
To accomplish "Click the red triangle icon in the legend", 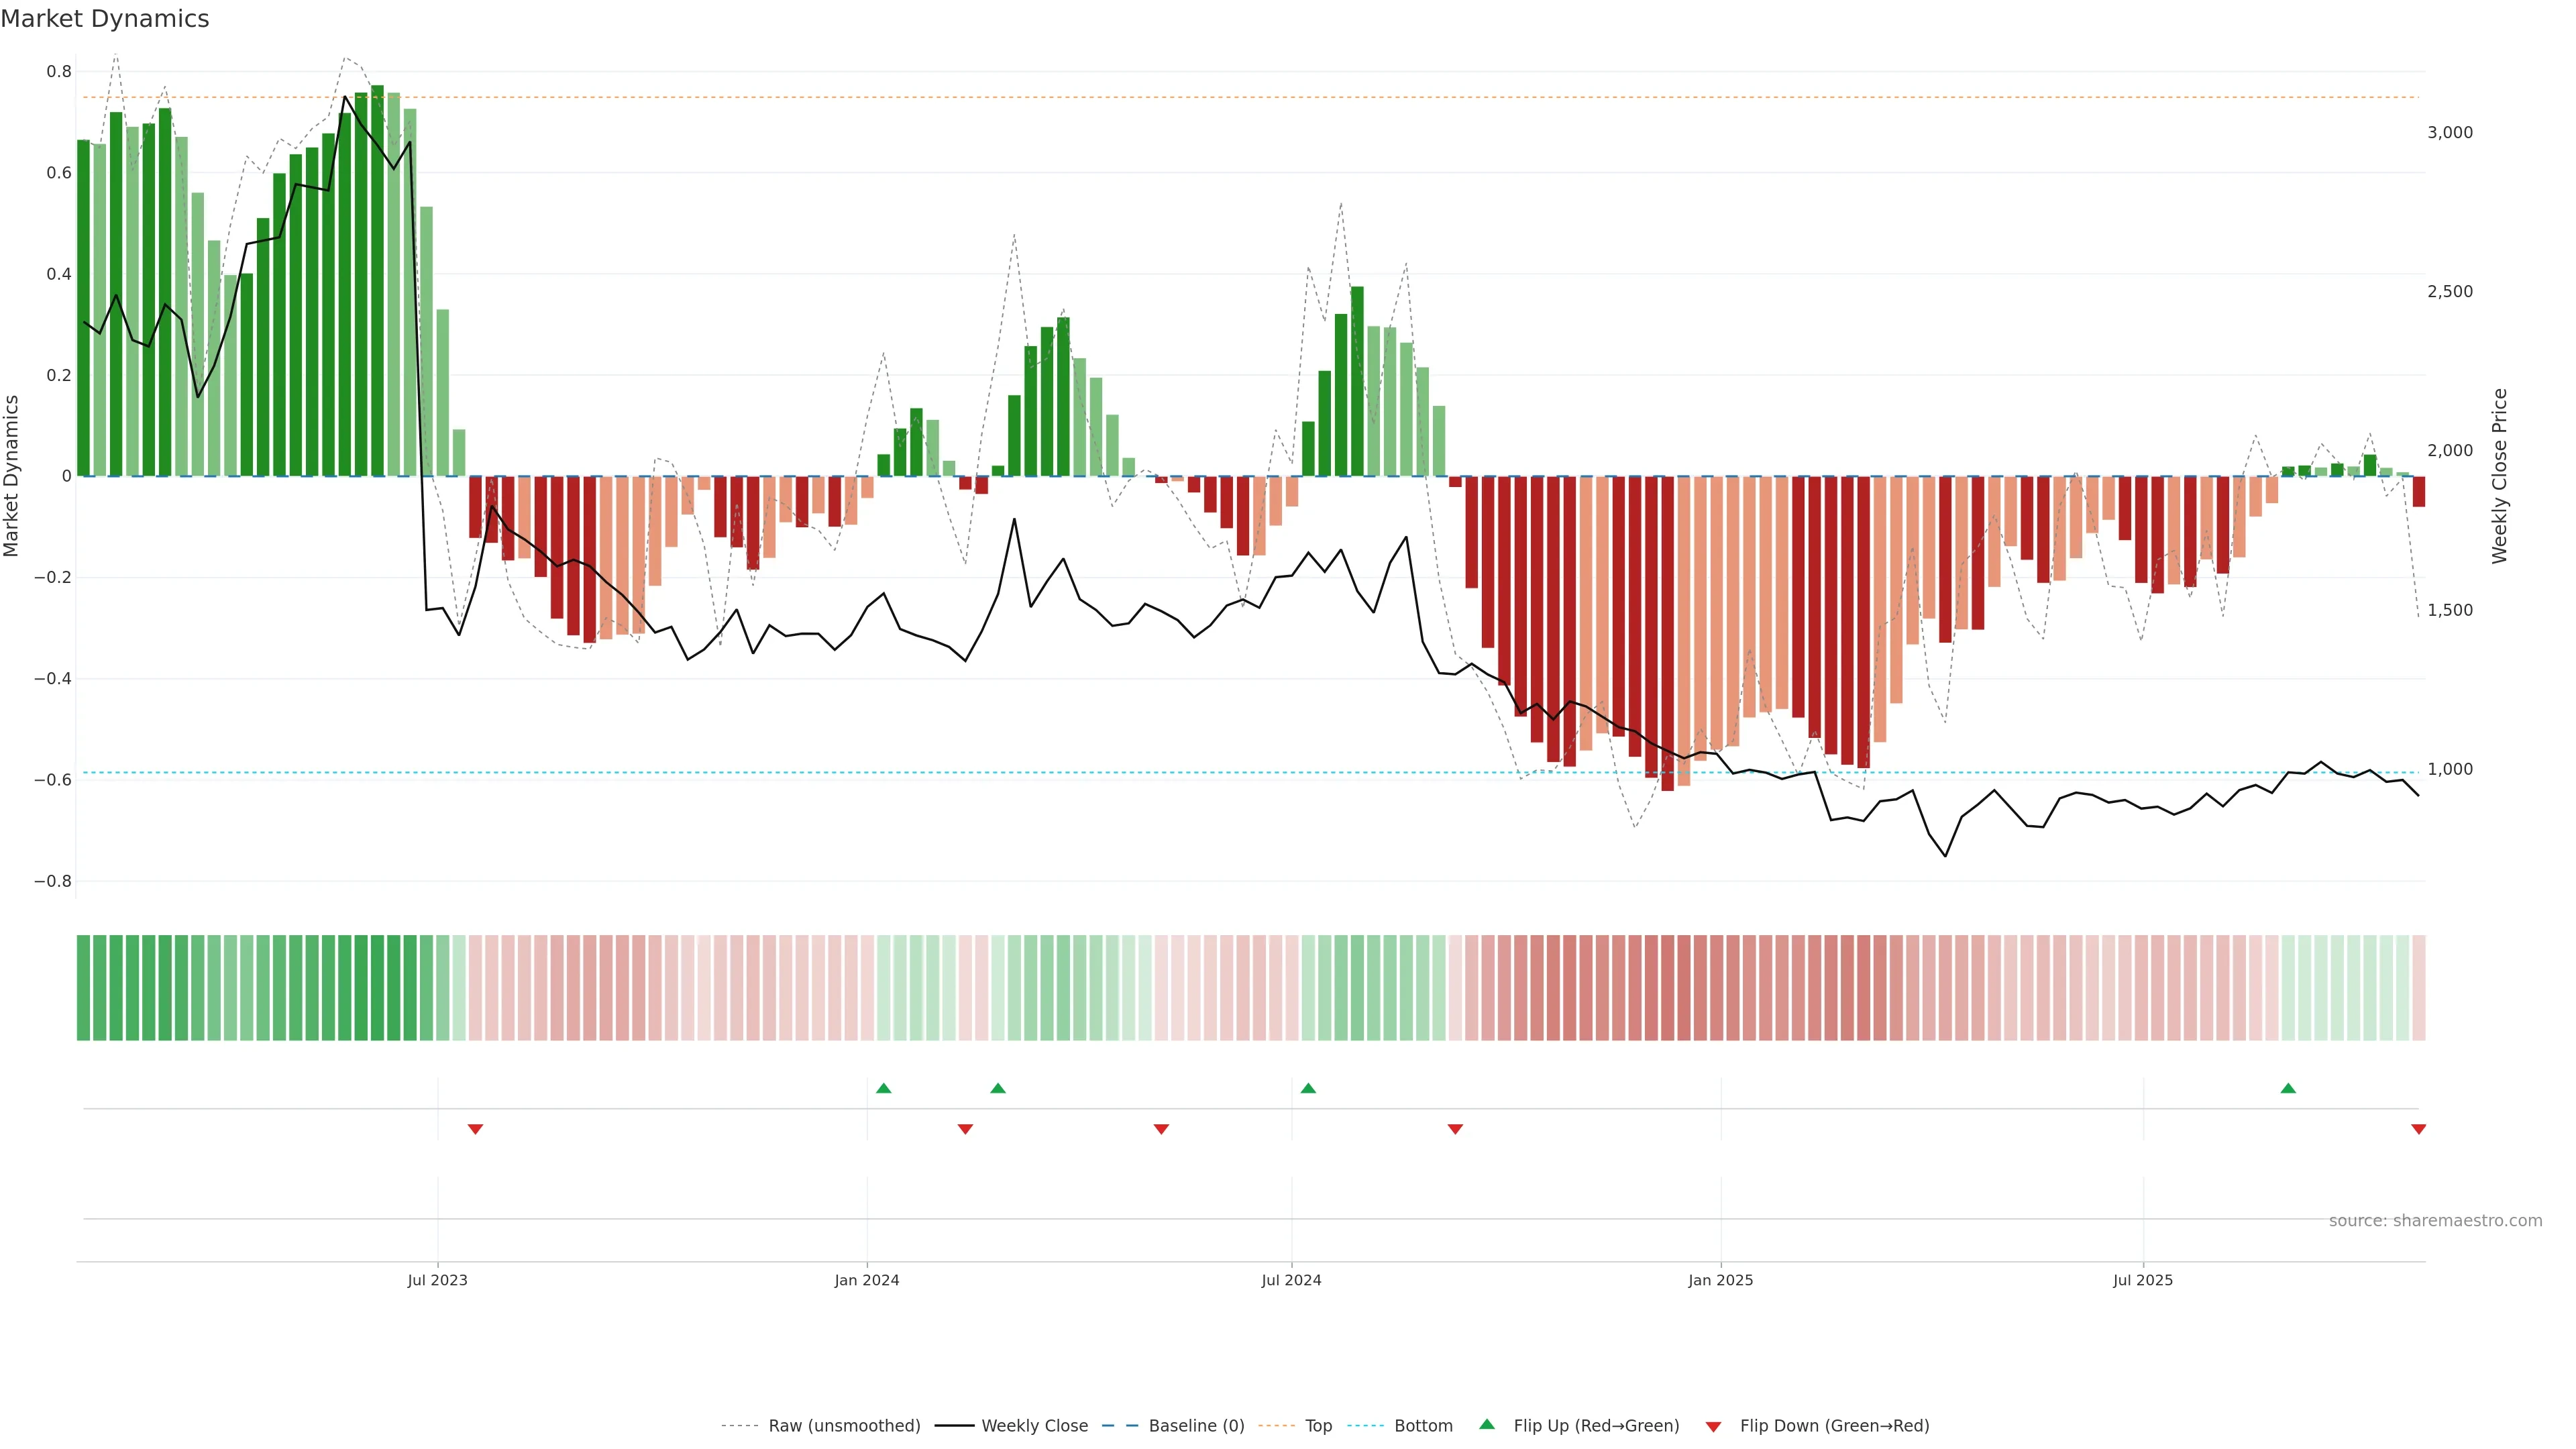I will 1713,1427.
